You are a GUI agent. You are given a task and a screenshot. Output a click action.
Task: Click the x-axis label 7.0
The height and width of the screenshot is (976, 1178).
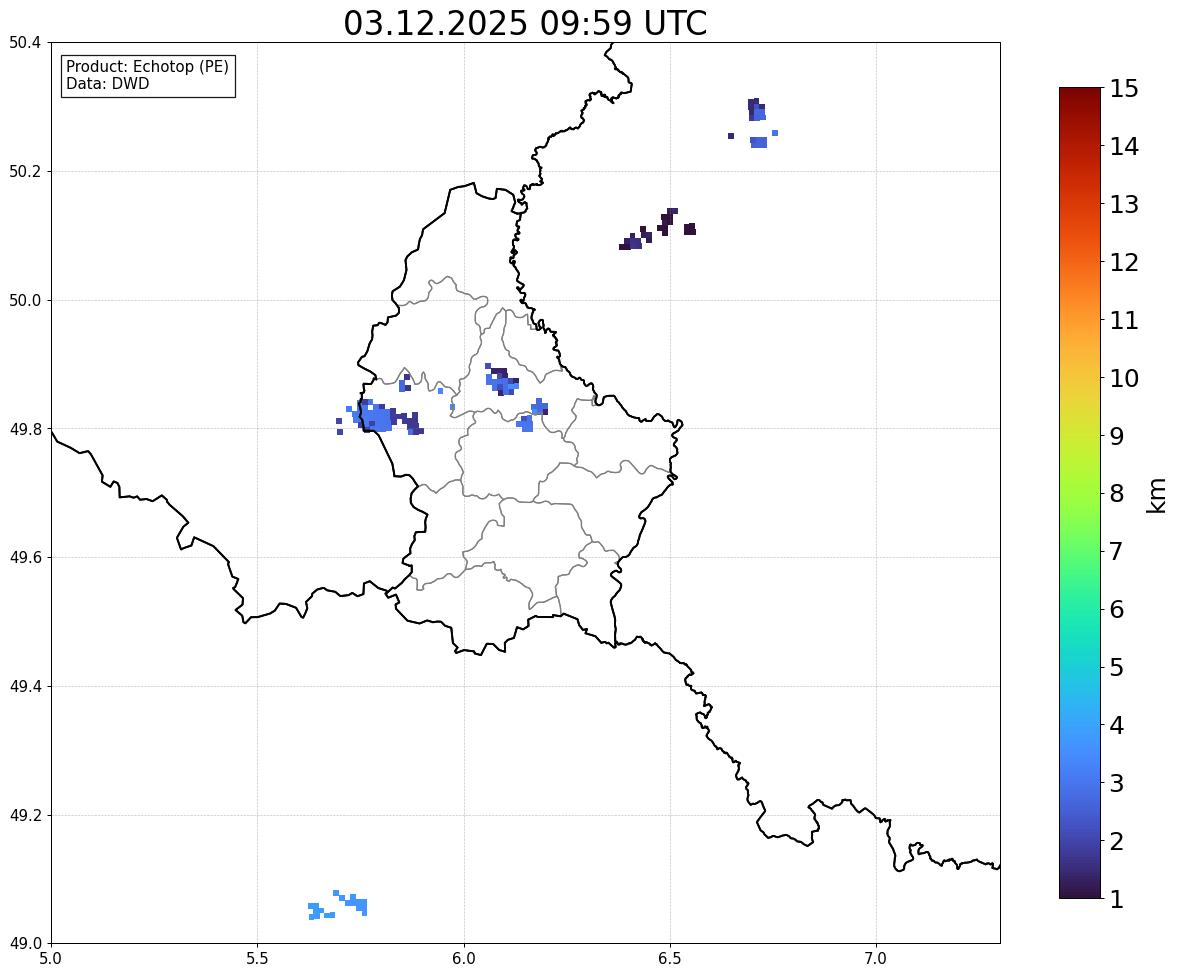coord(876,959)
